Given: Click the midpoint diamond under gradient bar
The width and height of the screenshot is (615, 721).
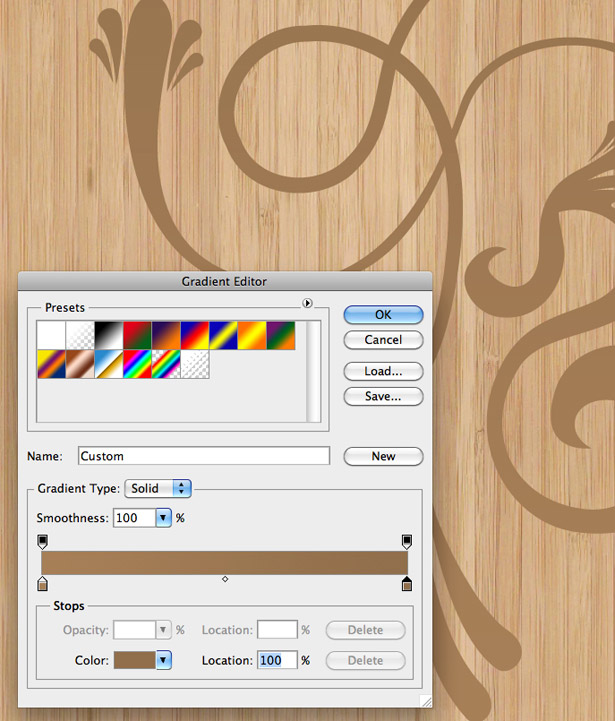Looking at the screenshot, I should pos(225,579).
